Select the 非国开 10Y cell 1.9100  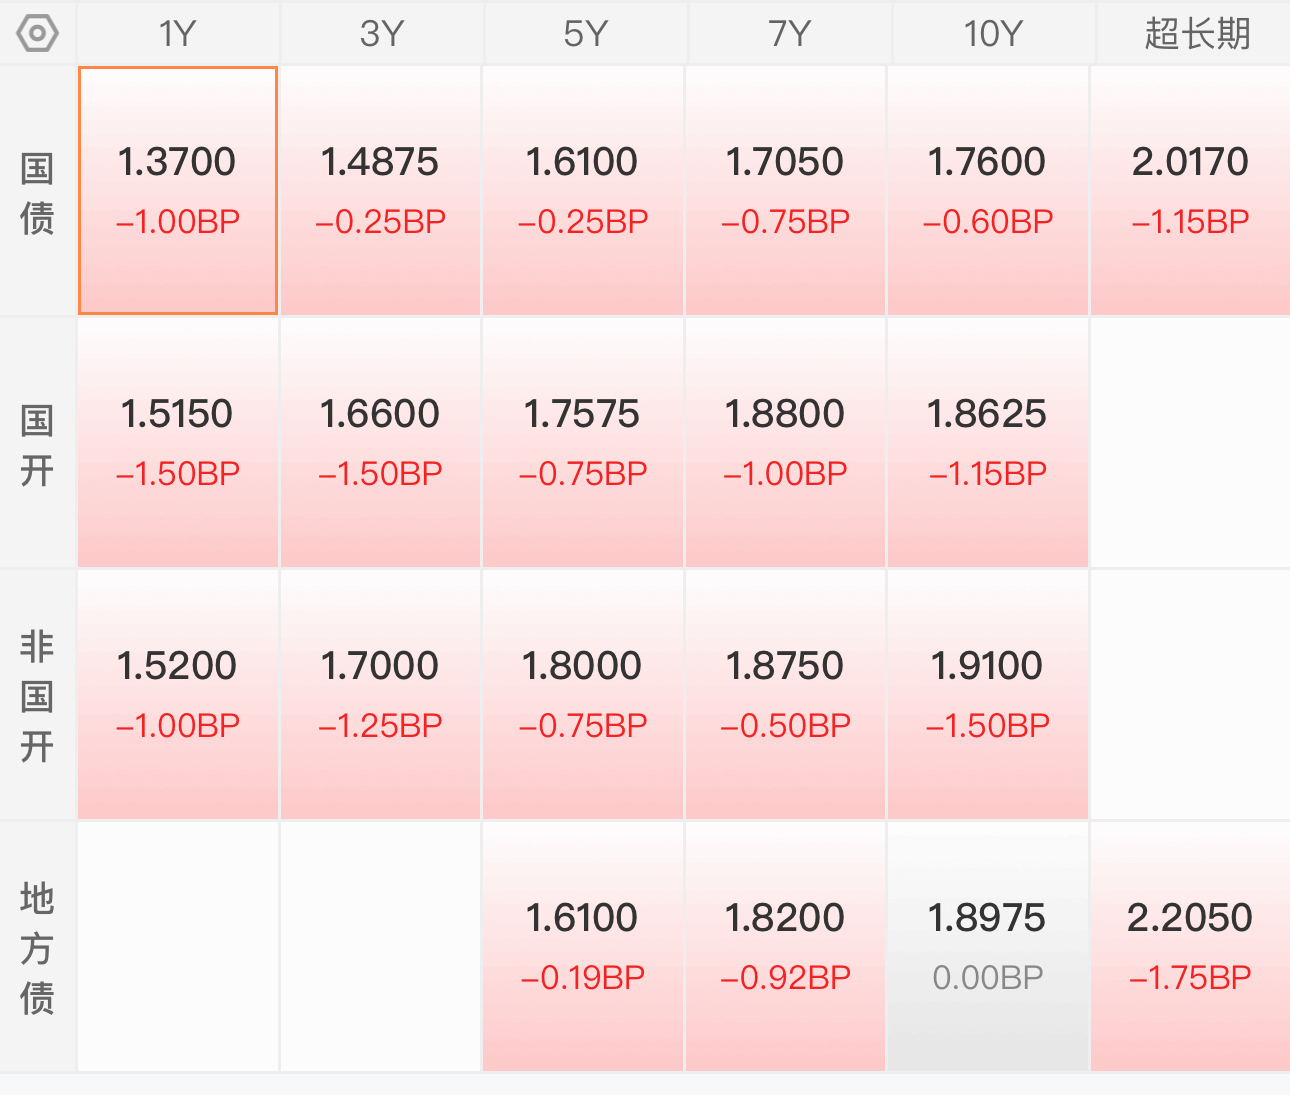[987, 695]
